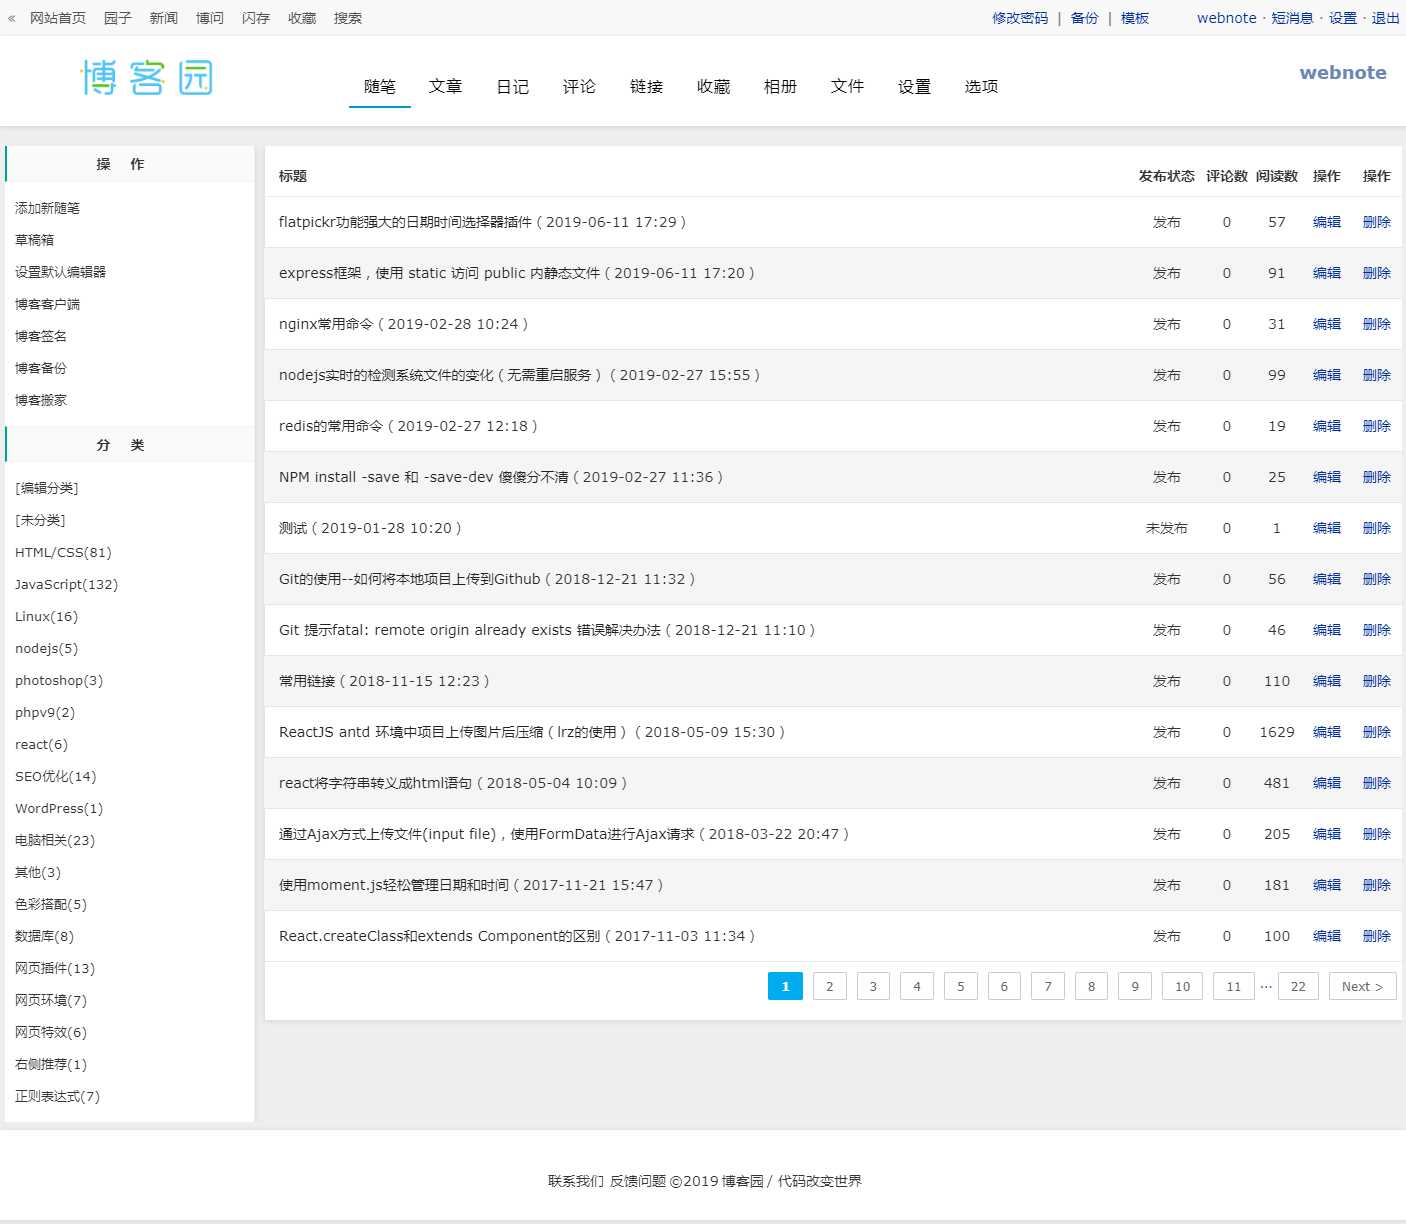Open the 设置 main tab

click(x=915, y=87)
